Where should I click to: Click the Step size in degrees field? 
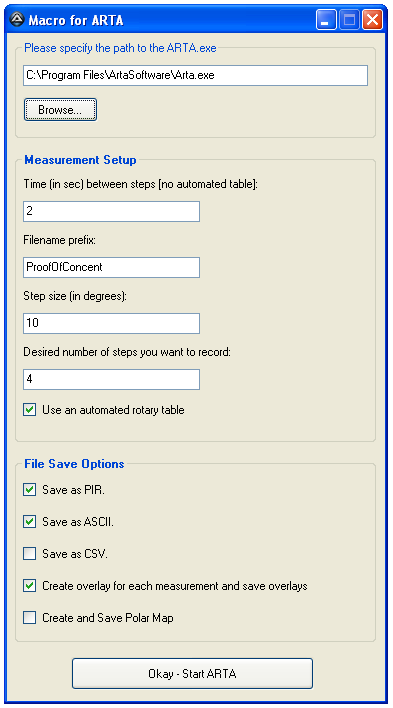click(x=111, y=323)
